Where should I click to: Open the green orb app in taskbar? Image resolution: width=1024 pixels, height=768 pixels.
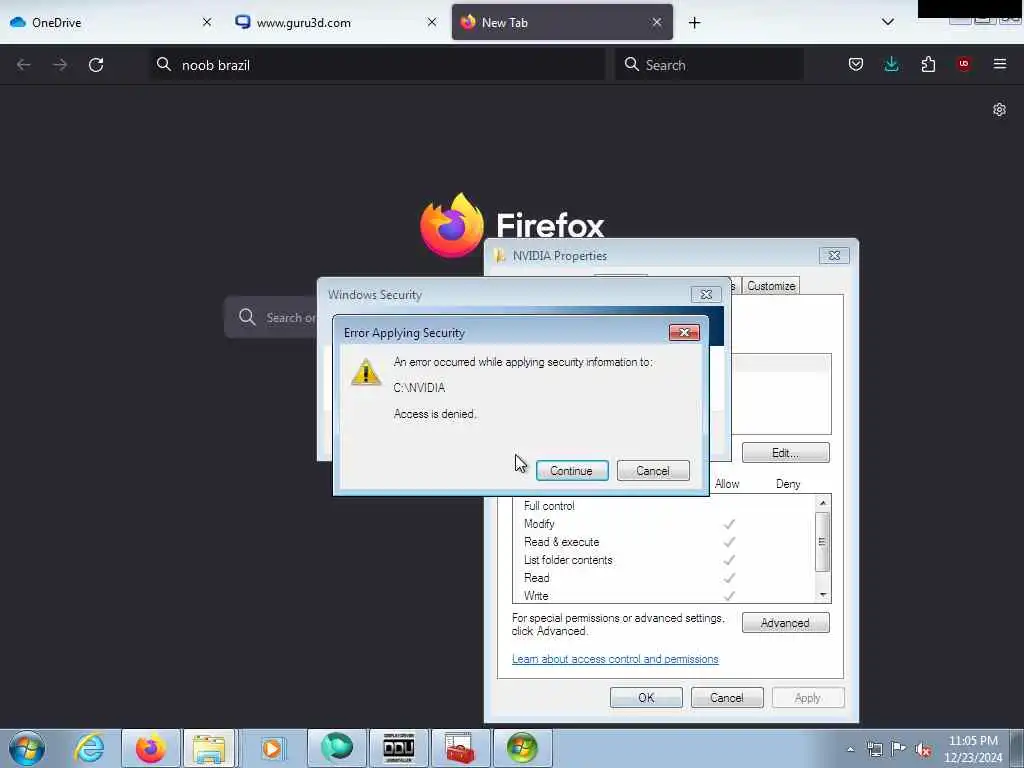coord(522,748)
